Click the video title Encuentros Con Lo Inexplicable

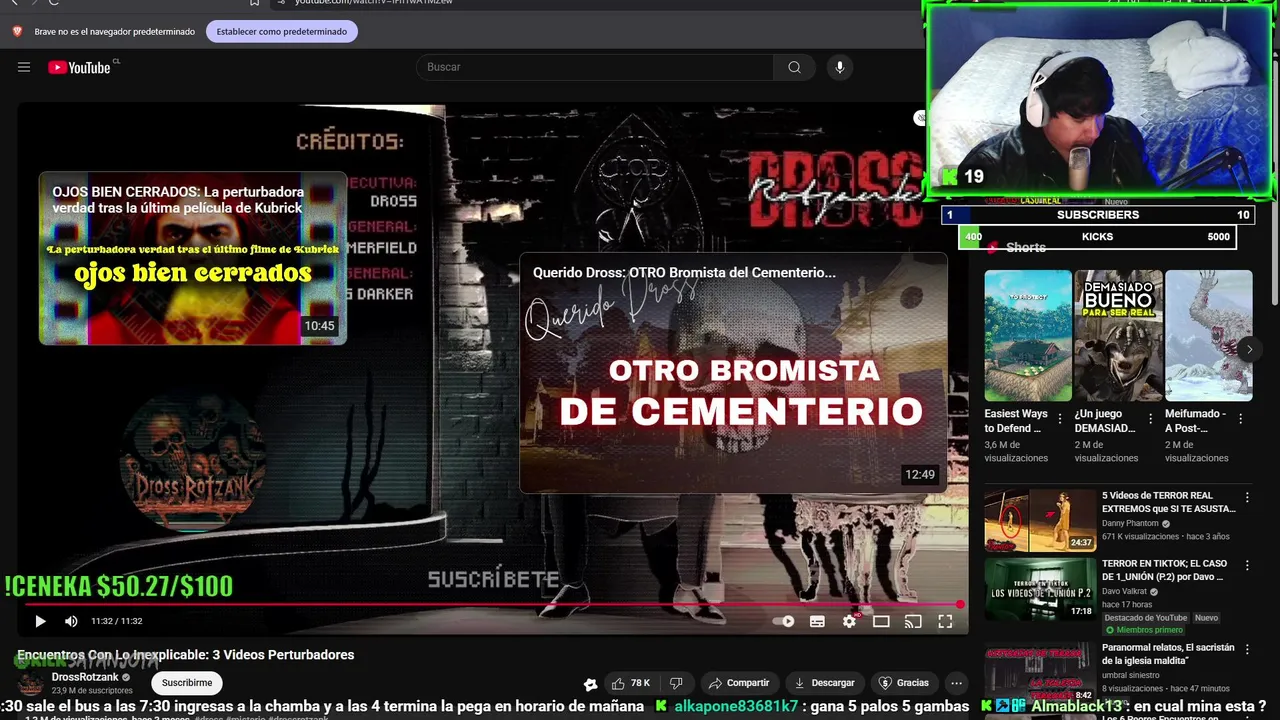click(x=186, y=655)
